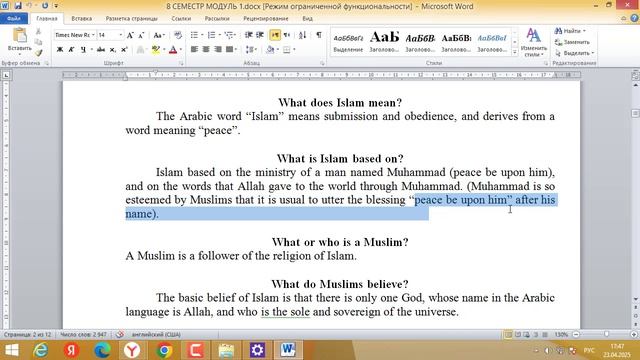
Task: Expand the bullets list dropdown arrow
Action: coord(202,36)
